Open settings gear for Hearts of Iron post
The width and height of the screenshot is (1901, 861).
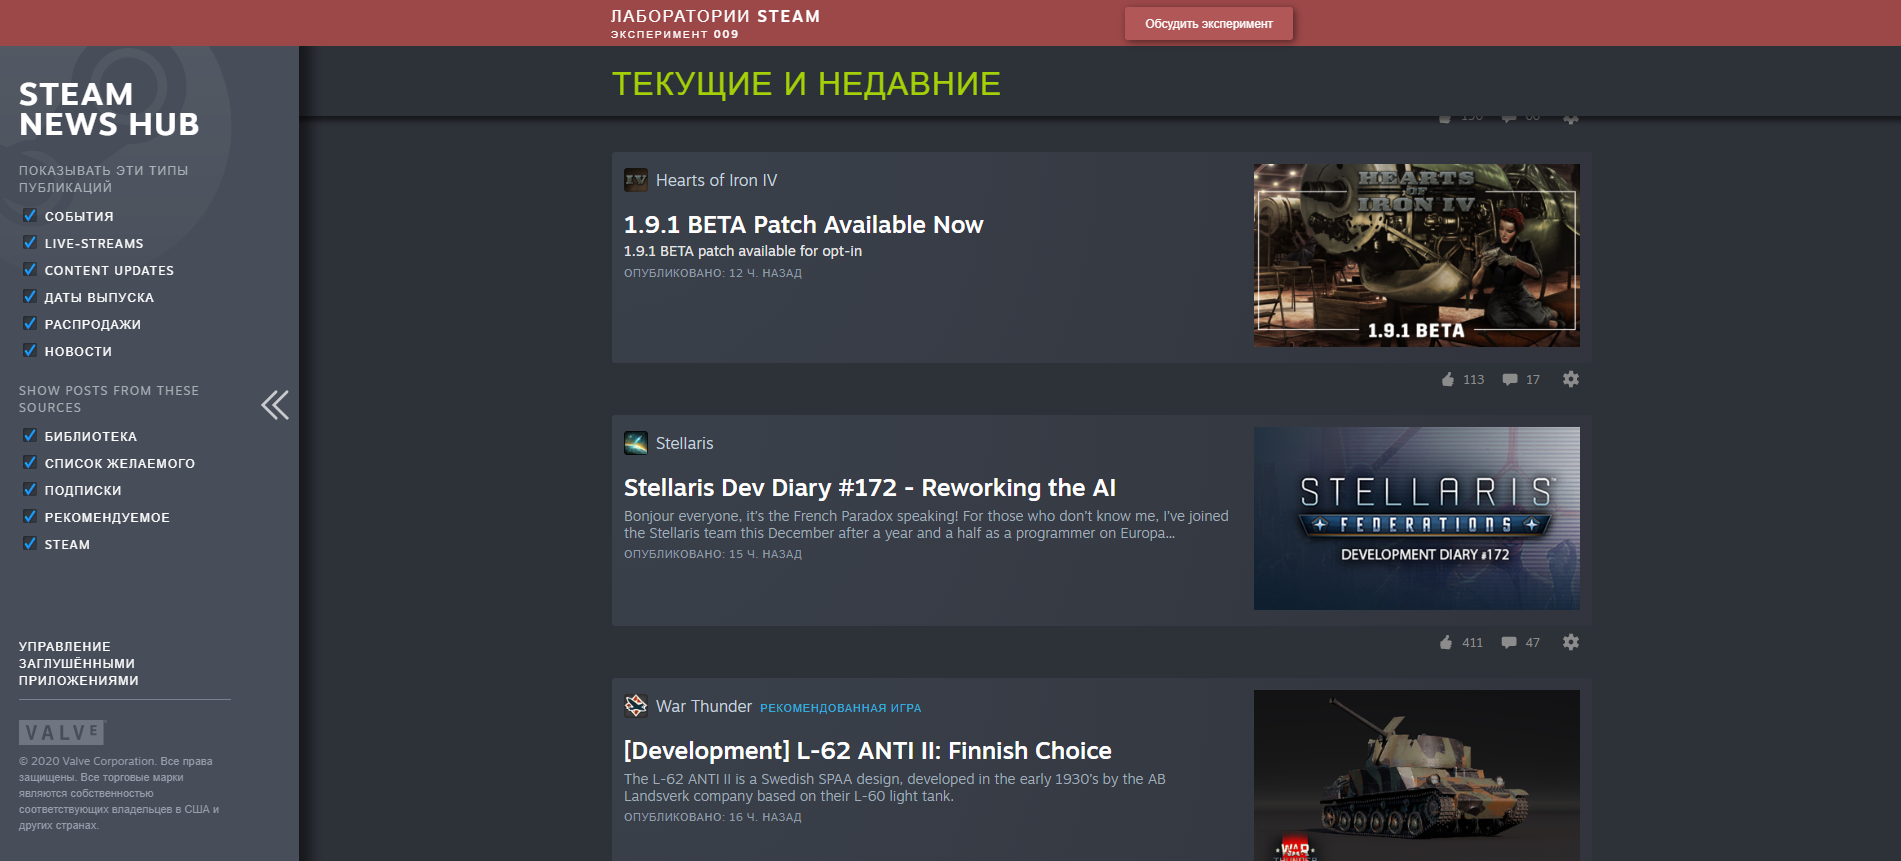click(1571, 379)
